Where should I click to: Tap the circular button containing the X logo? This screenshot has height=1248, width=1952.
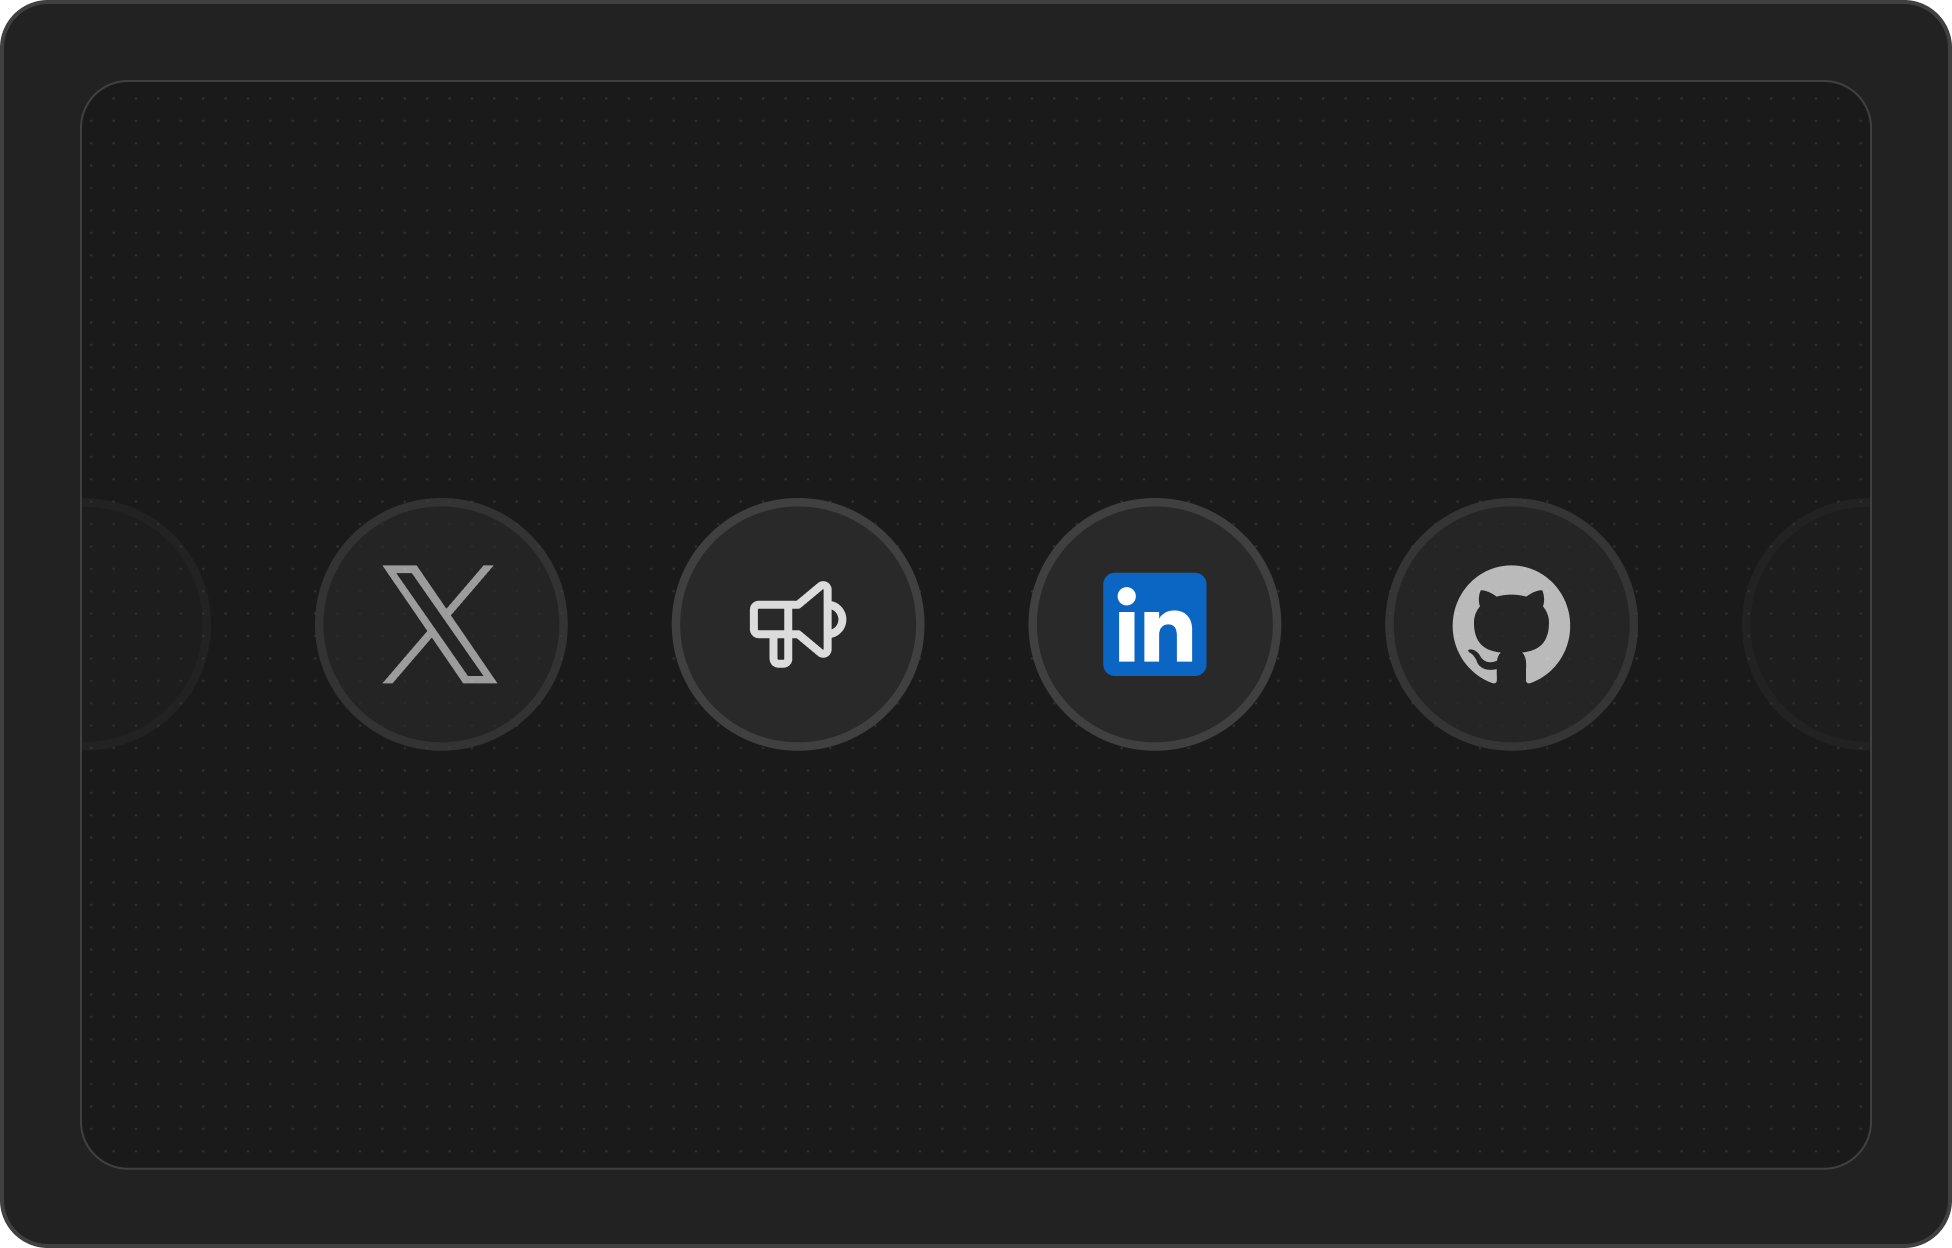[x=441, y=624]
